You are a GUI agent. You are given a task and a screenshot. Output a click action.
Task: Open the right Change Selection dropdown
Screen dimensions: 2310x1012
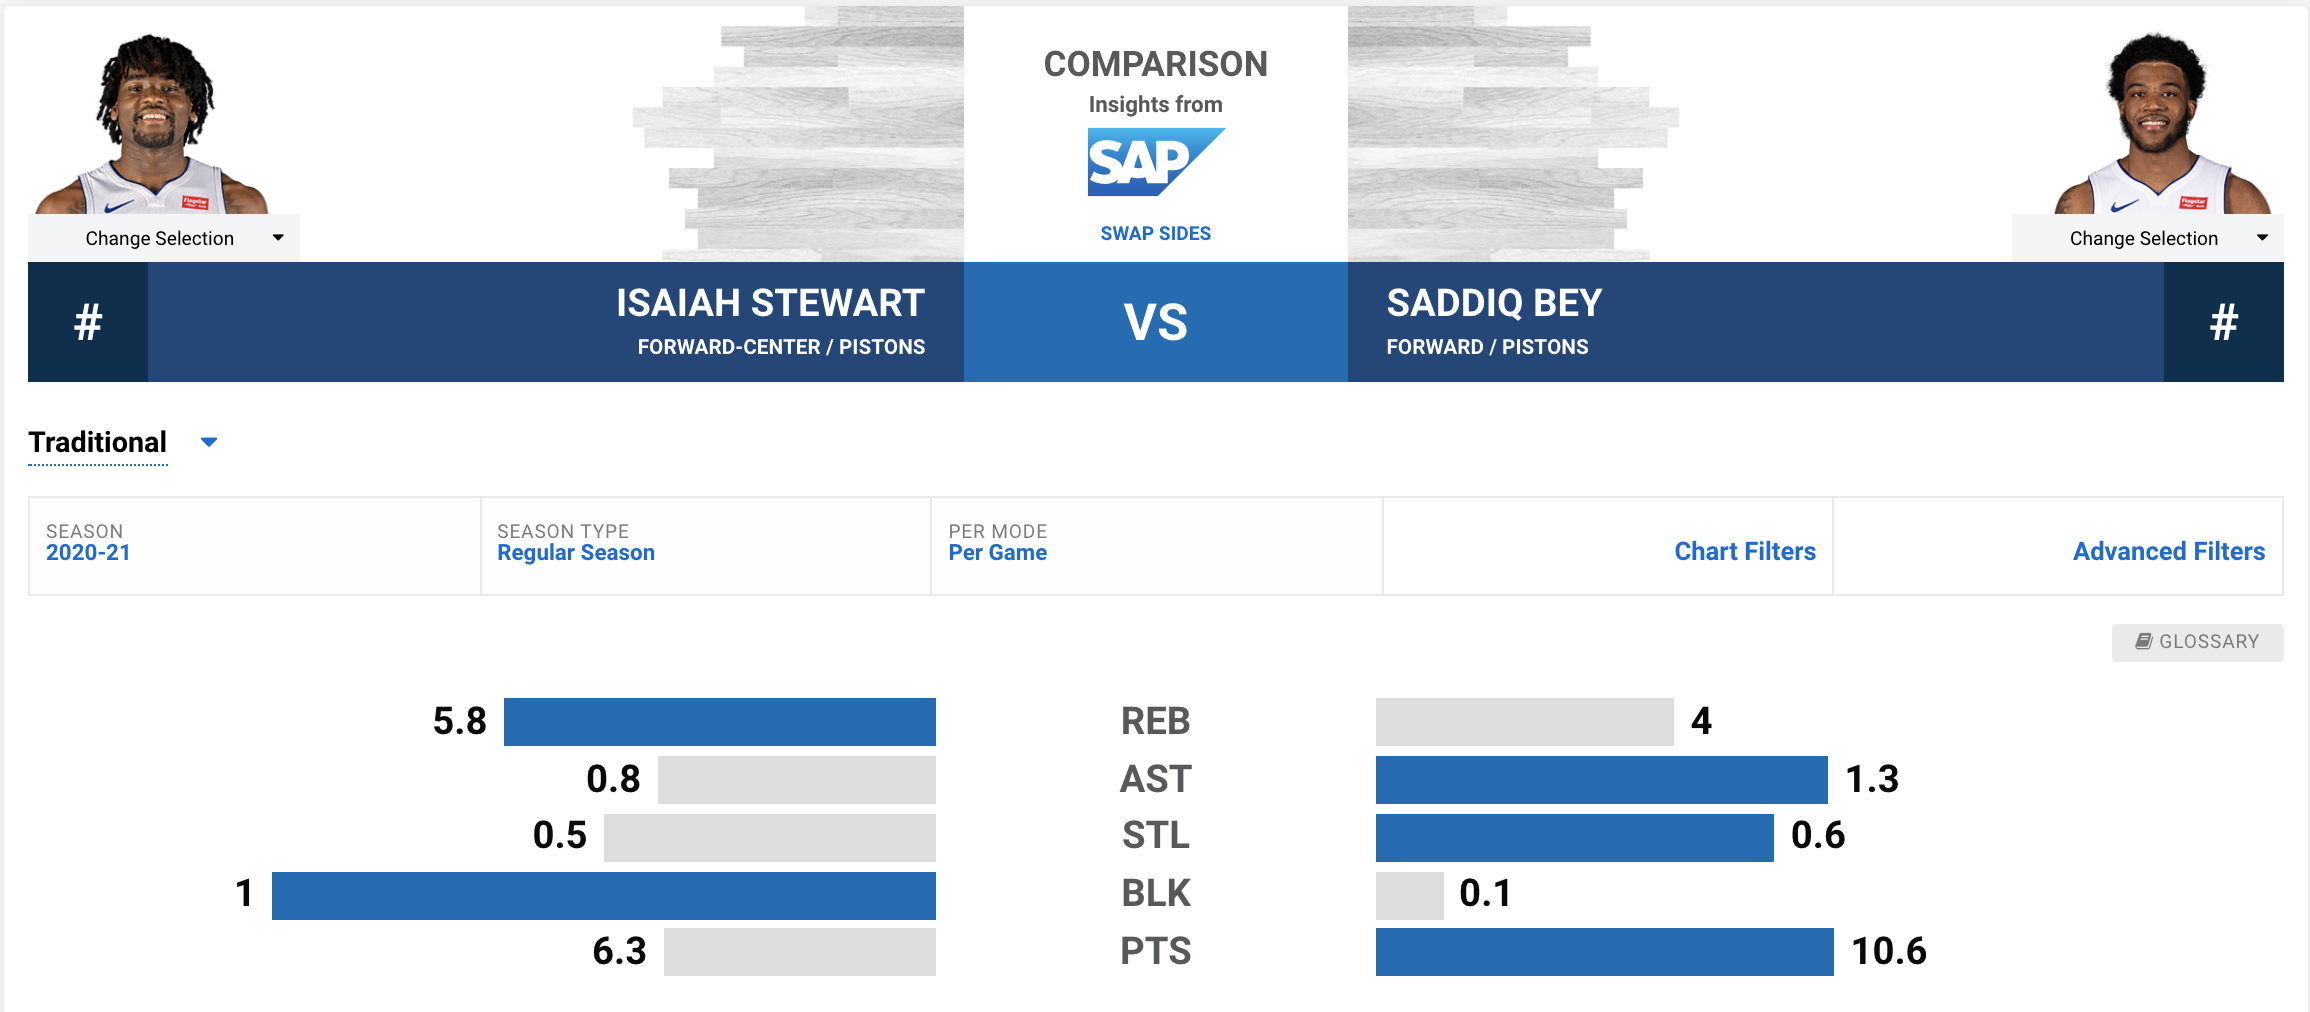click(2147, 238)
